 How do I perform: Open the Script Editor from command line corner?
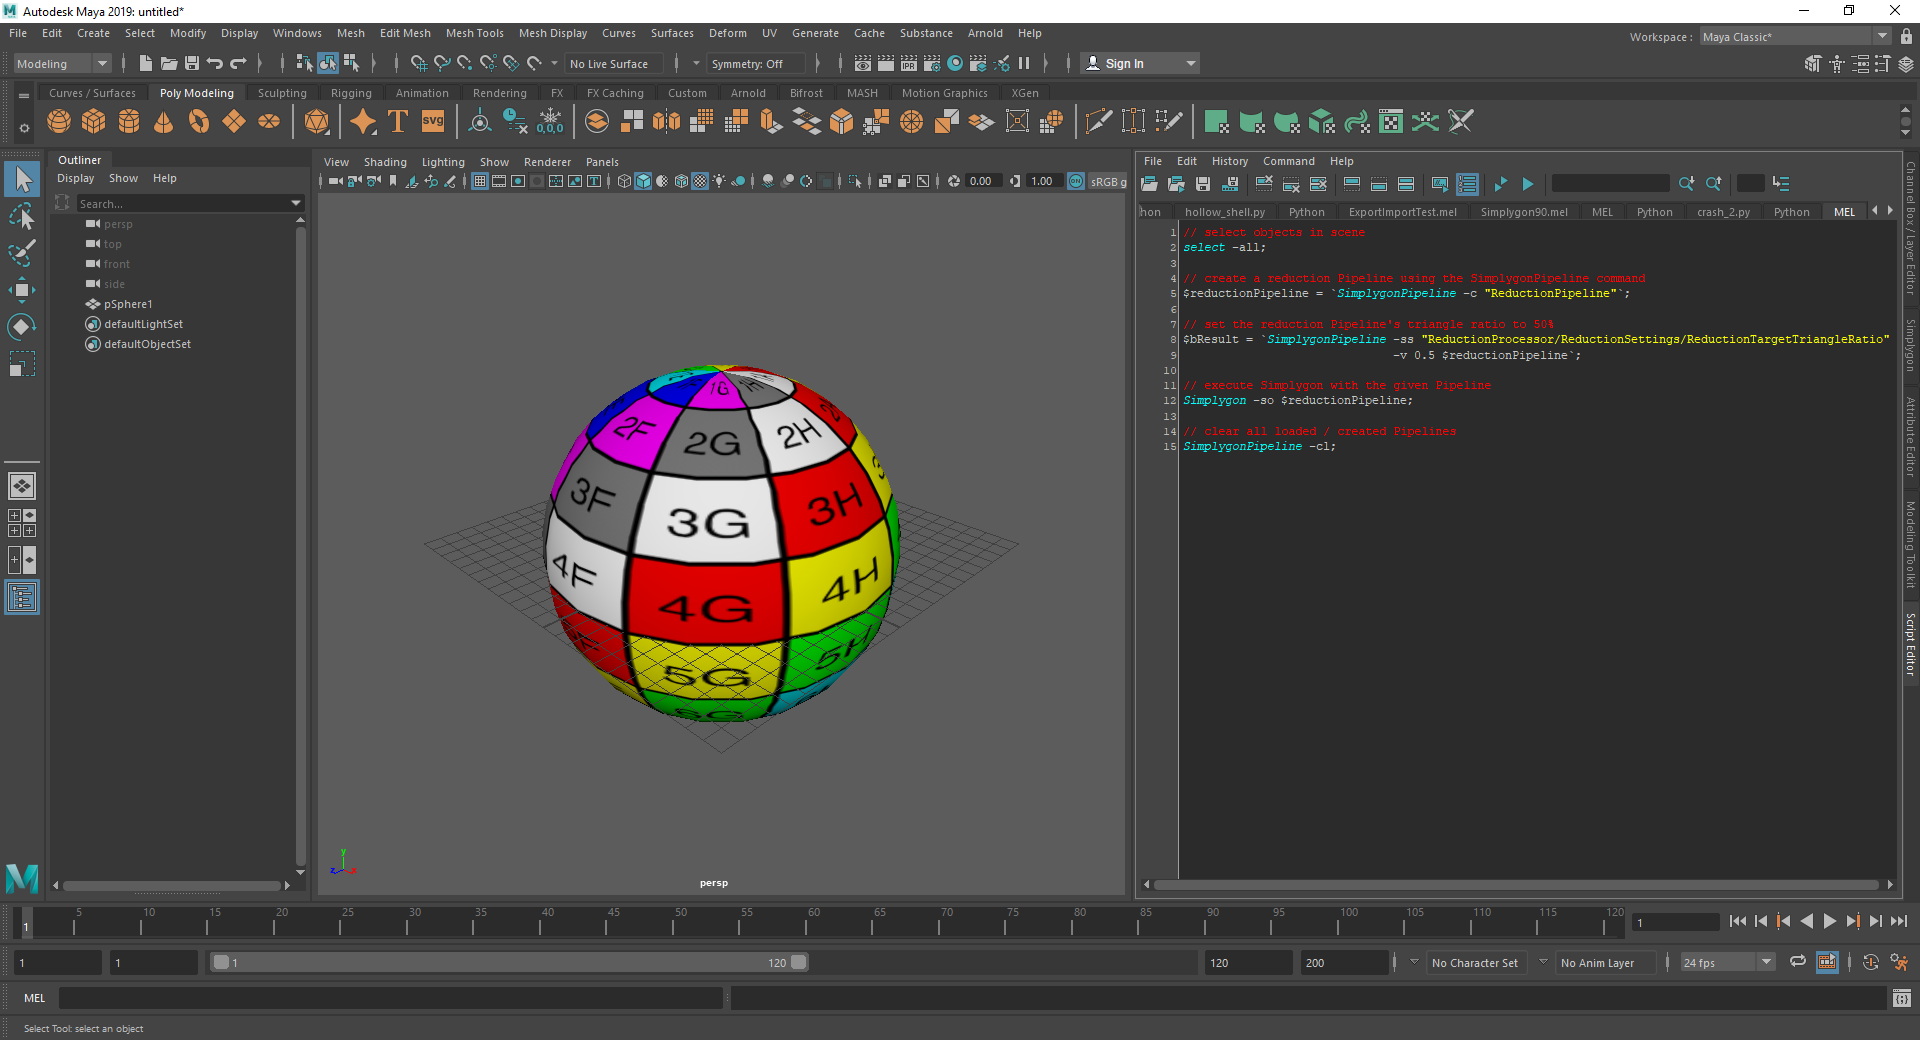tap(1901, 998)
